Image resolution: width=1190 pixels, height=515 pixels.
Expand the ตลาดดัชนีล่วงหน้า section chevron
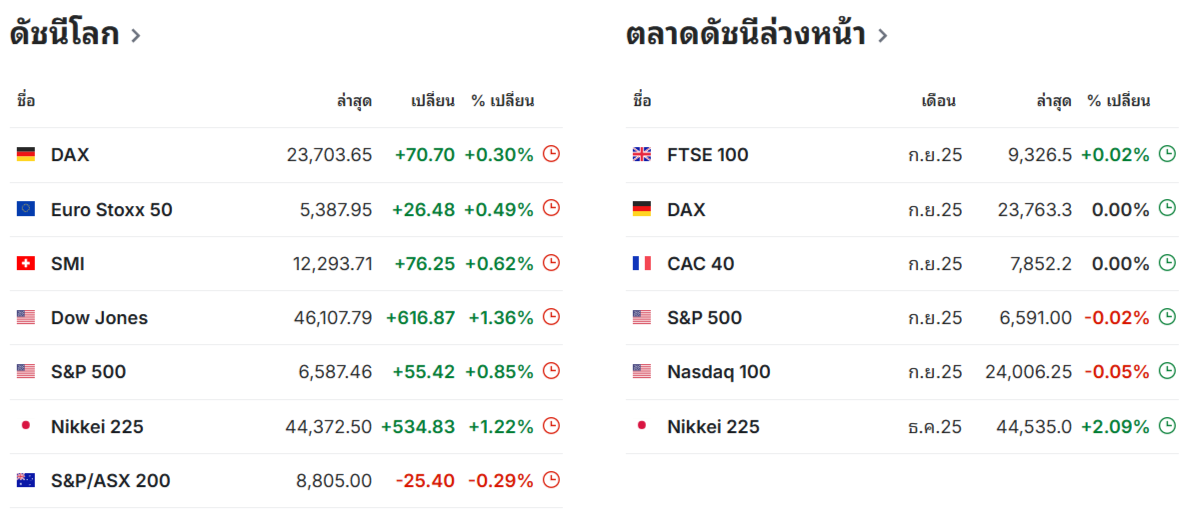882,35
